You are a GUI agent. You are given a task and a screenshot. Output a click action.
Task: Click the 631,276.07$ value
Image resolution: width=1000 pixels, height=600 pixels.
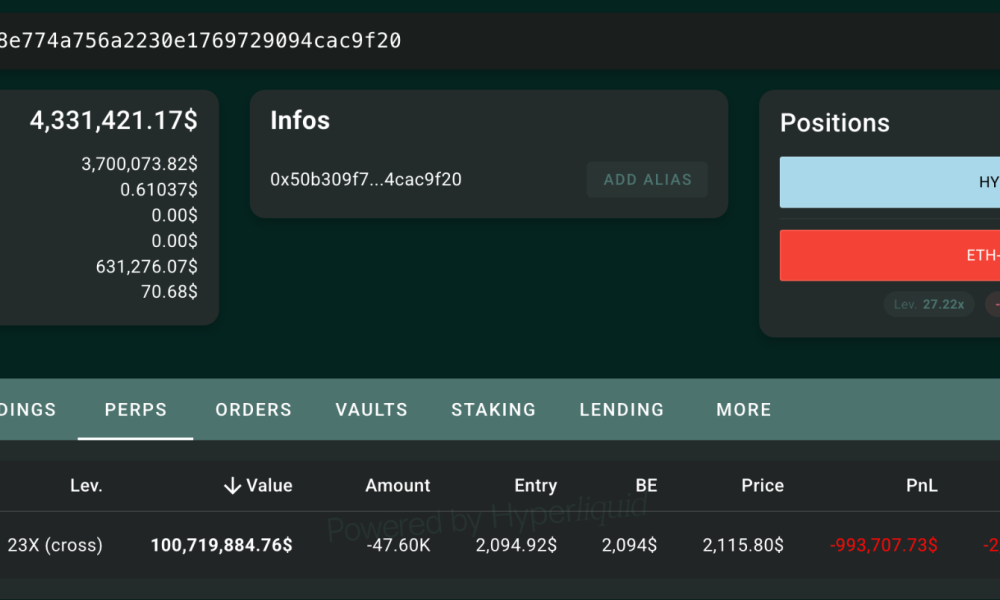pos(147,267)
